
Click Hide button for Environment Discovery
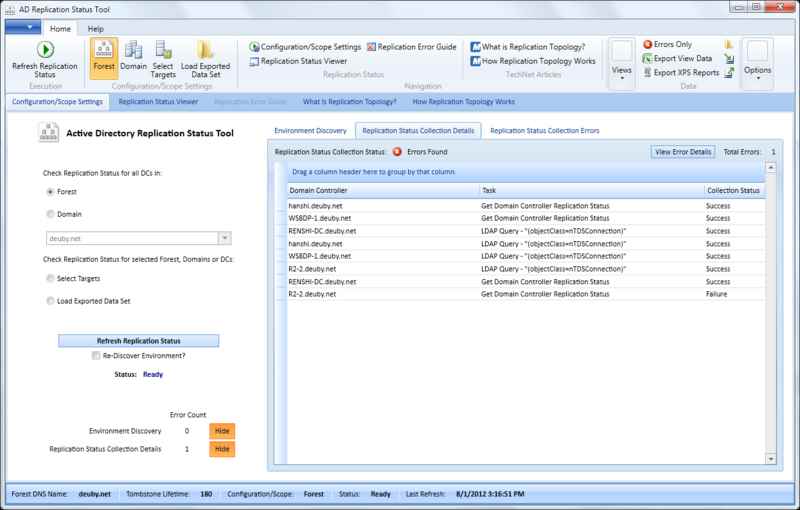pos(222,431)
